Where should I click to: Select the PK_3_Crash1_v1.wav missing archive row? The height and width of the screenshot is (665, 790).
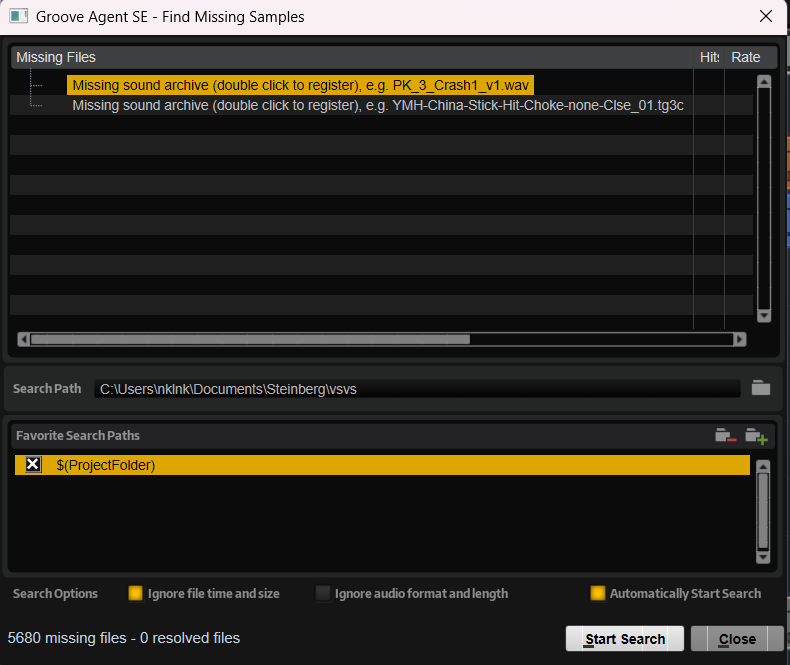(300, 85)
